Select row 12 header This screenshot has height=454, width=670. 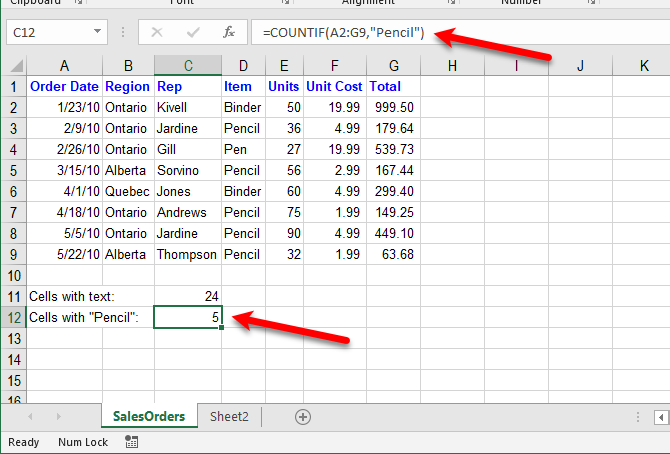12,317
